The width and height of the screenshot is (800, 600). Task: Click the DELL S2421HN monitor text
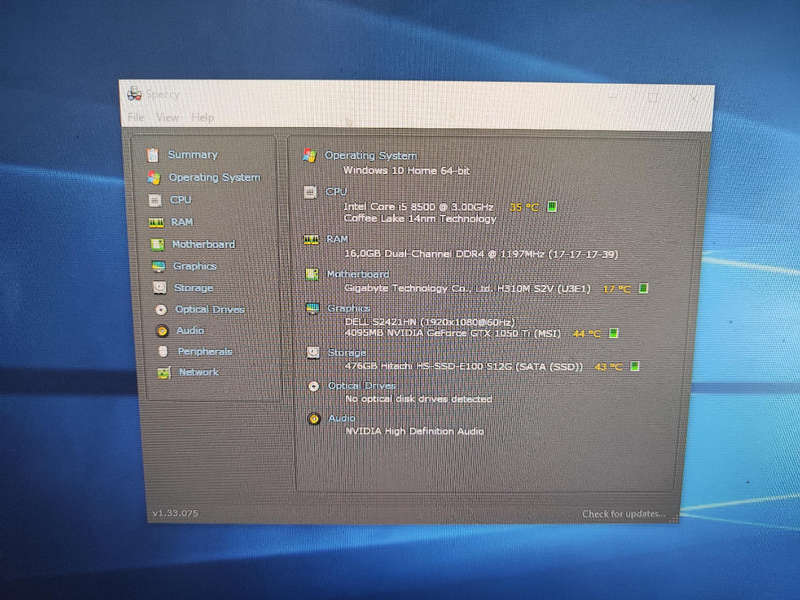[x=430, y=321]
